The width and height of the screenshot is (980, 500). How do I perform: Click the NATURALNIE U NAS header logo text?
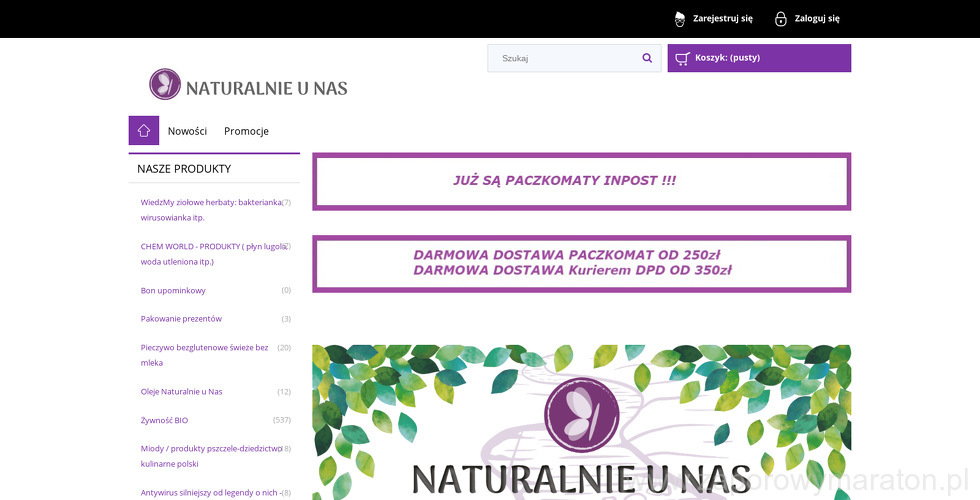[x=267, y=88]
